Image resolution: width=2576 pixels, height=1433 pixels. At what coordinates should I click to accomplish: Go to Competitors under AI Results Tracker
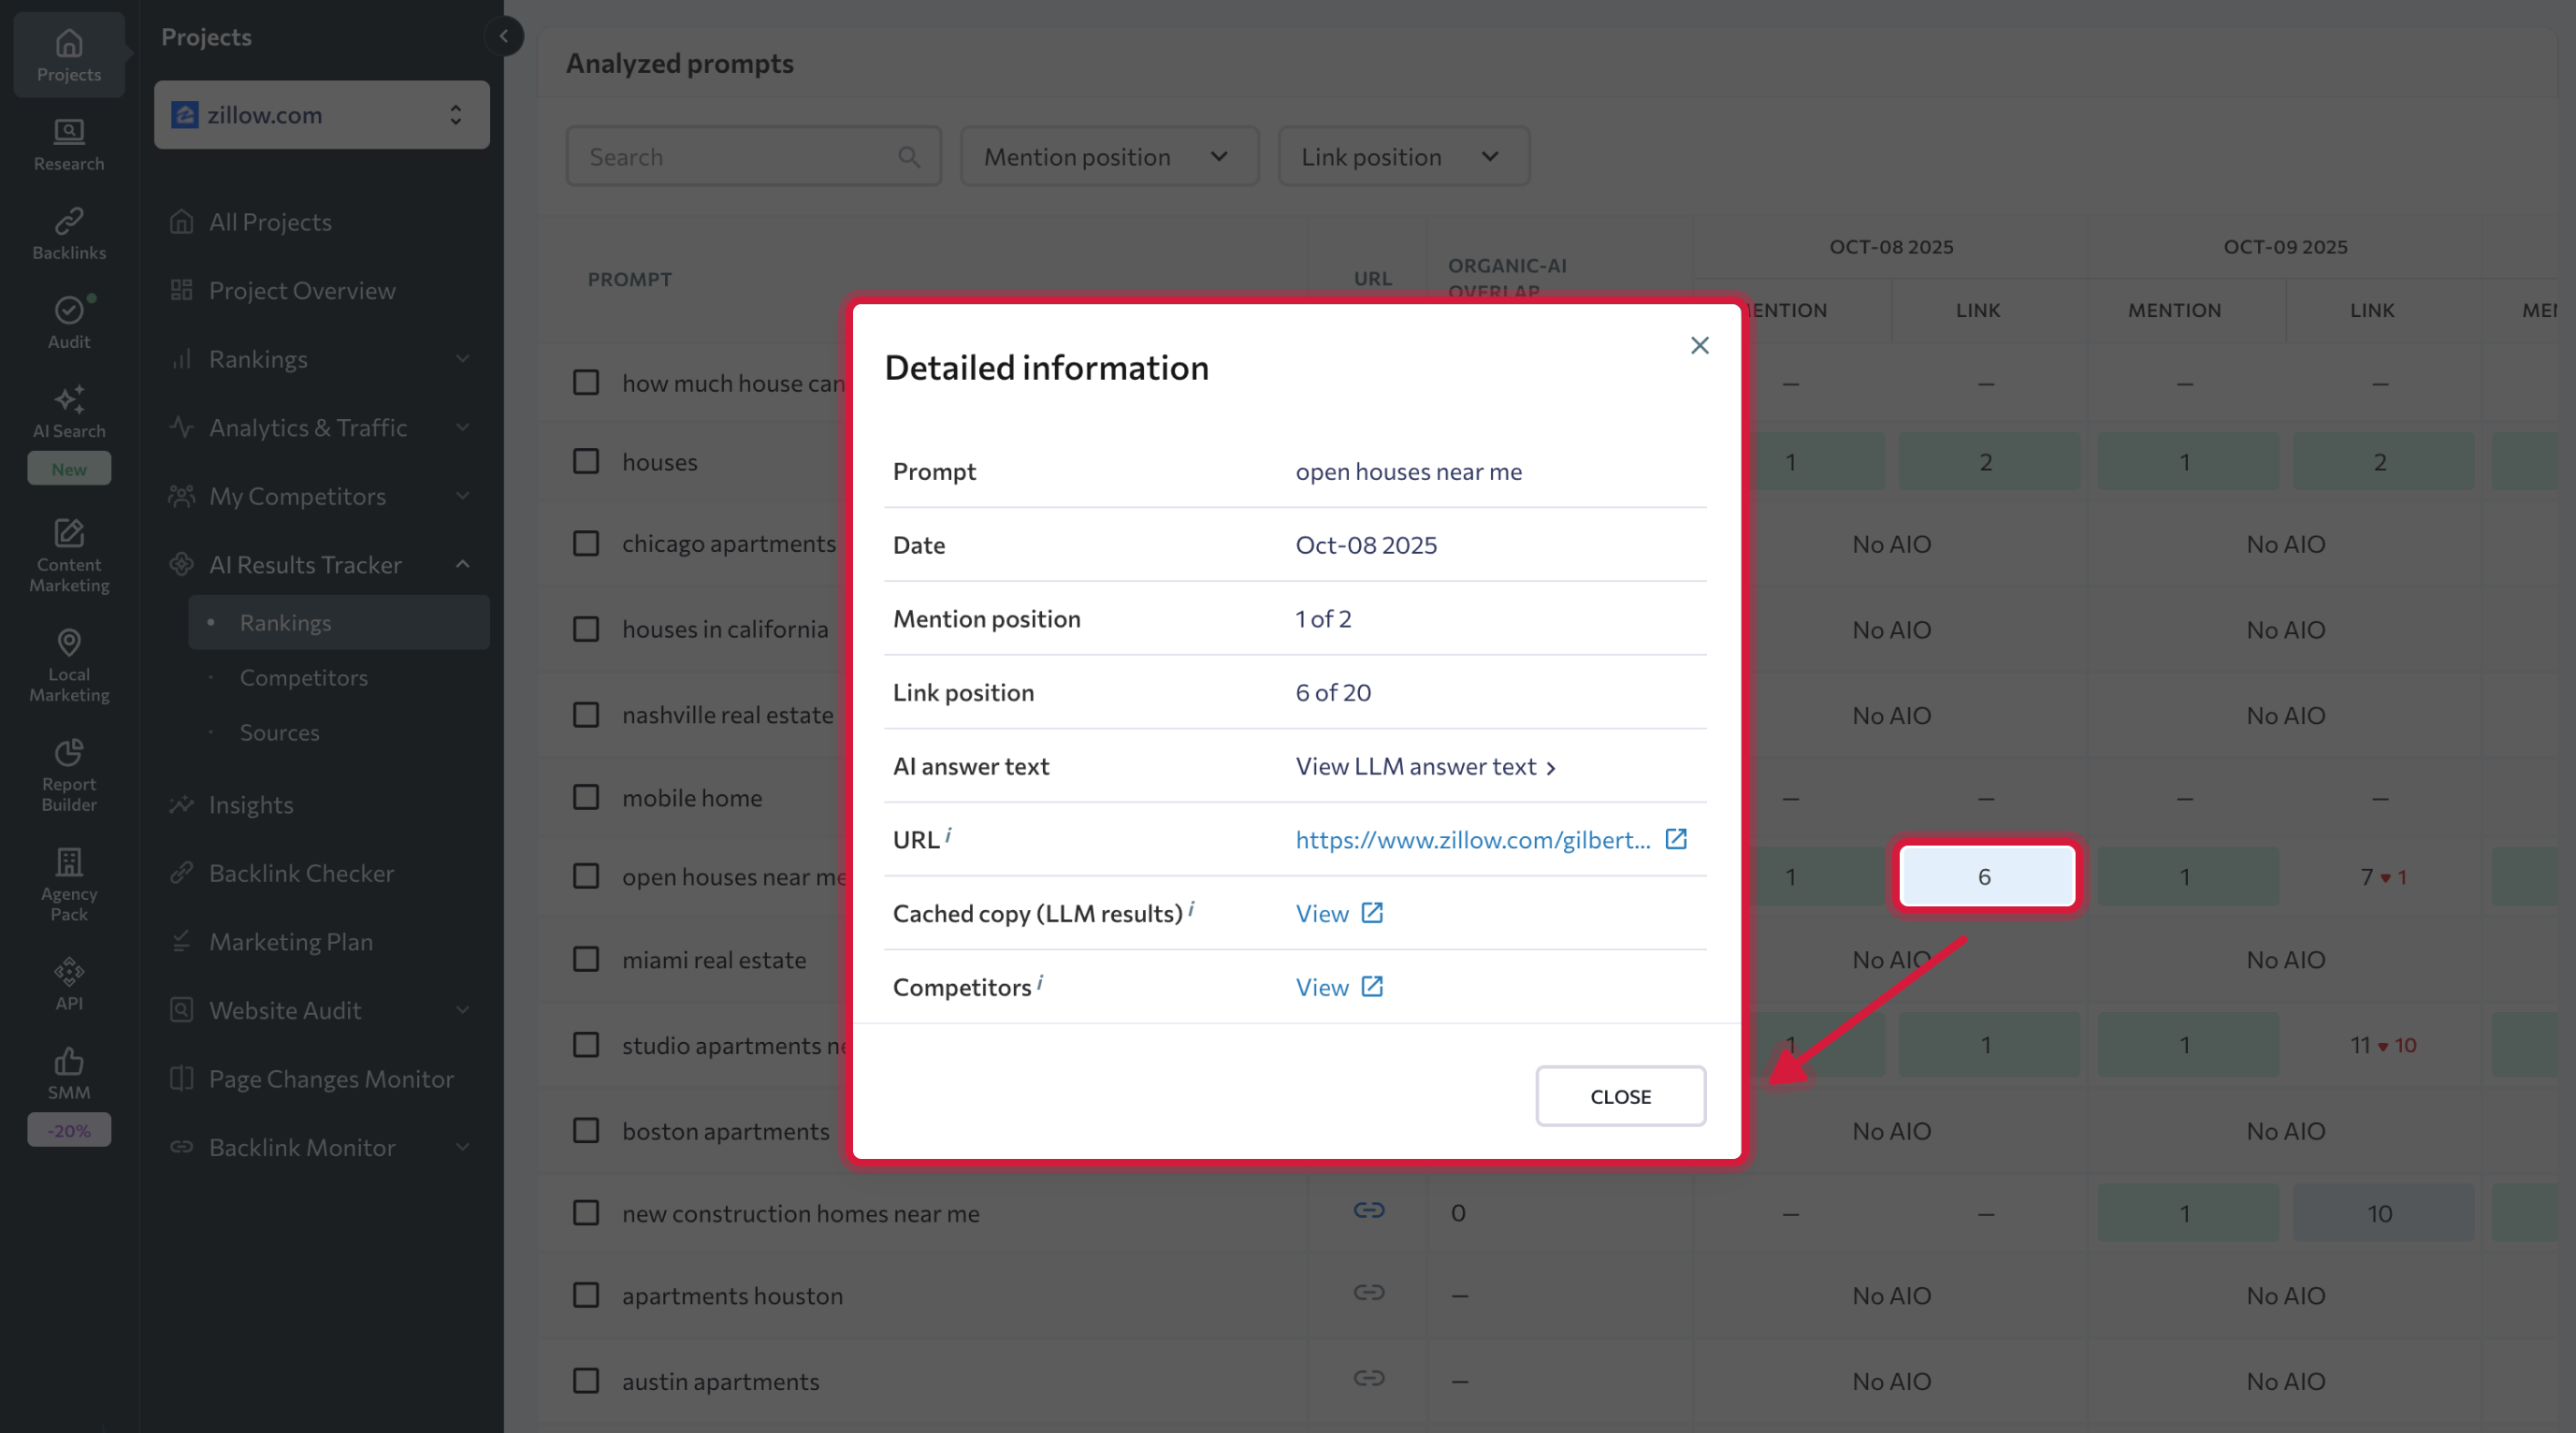click(303, 677)
